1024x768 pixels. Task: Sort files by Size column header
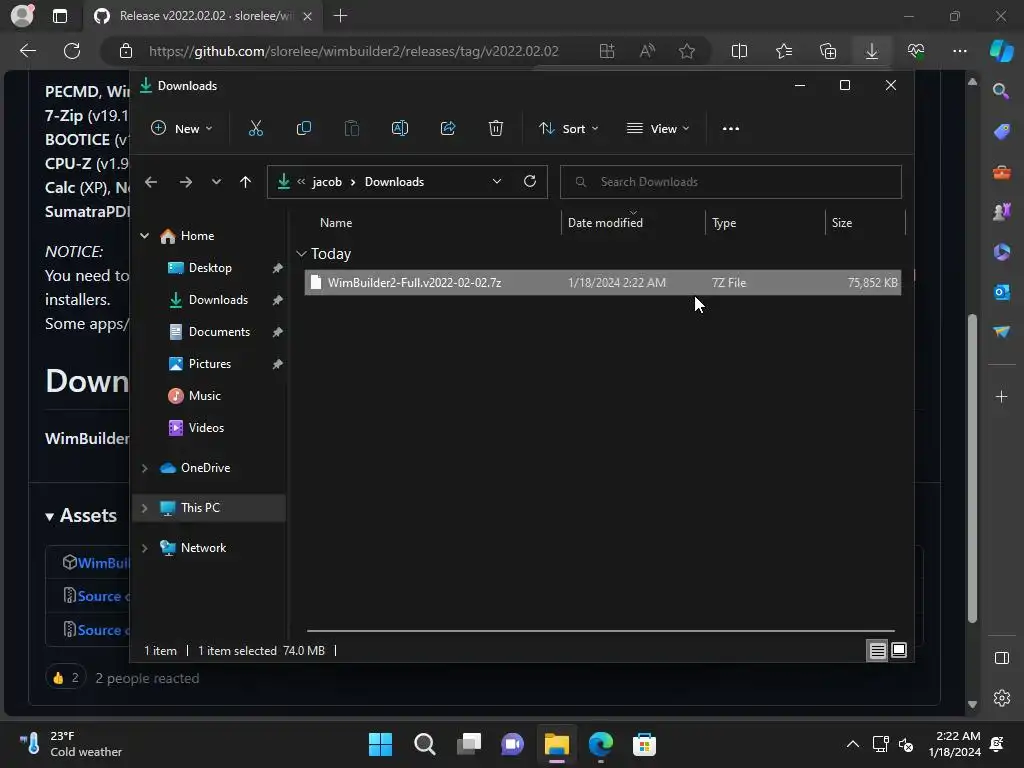click(865, 223)
